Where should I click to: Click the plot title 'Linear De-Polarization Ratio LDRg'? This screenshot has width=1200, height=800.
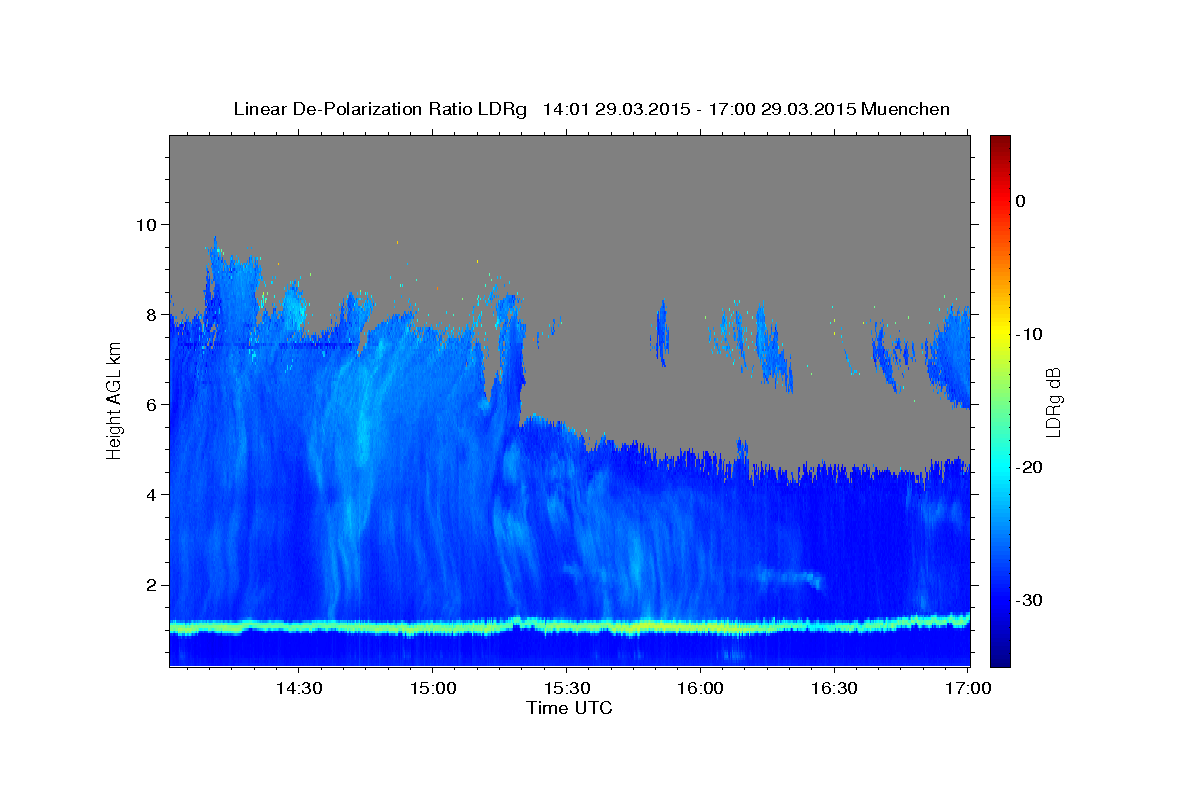(380, 109)
